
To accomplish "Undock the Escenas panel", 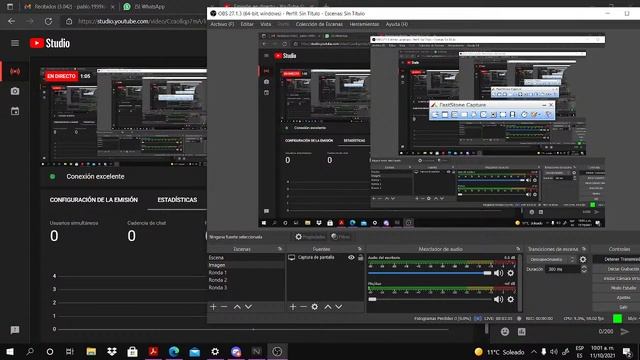I will 280,249.
